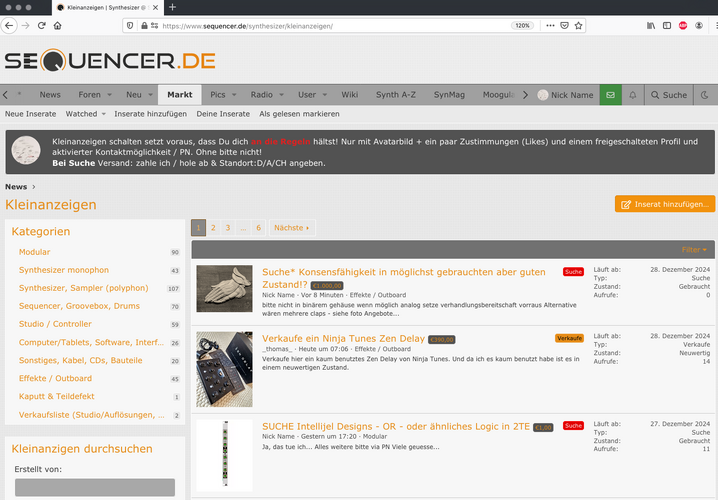
Task: Click the Nächste pagination button
Action: coord(291,228)
